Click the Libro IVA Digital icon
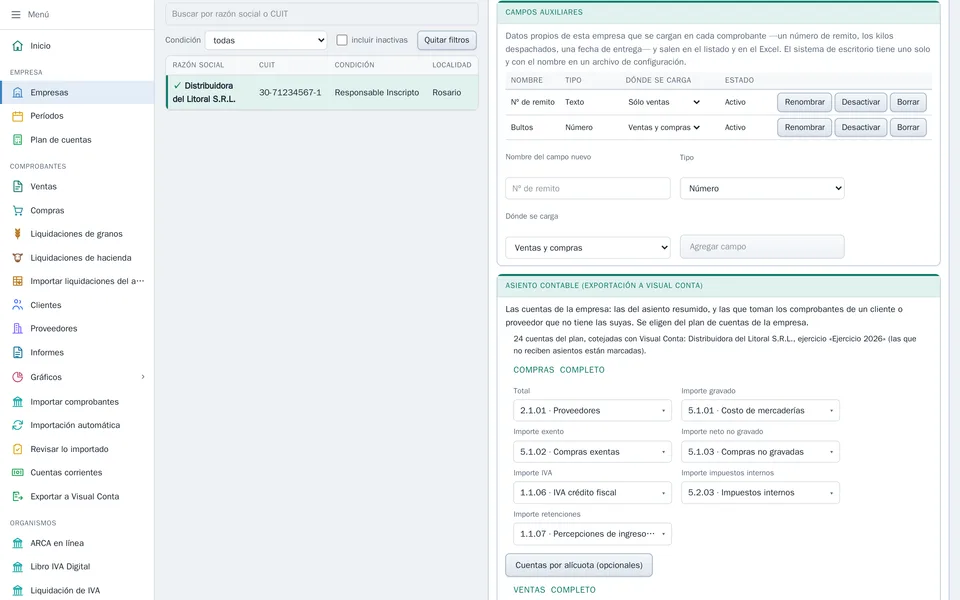This screenshot has width=960, height=600. click(18, 567)
